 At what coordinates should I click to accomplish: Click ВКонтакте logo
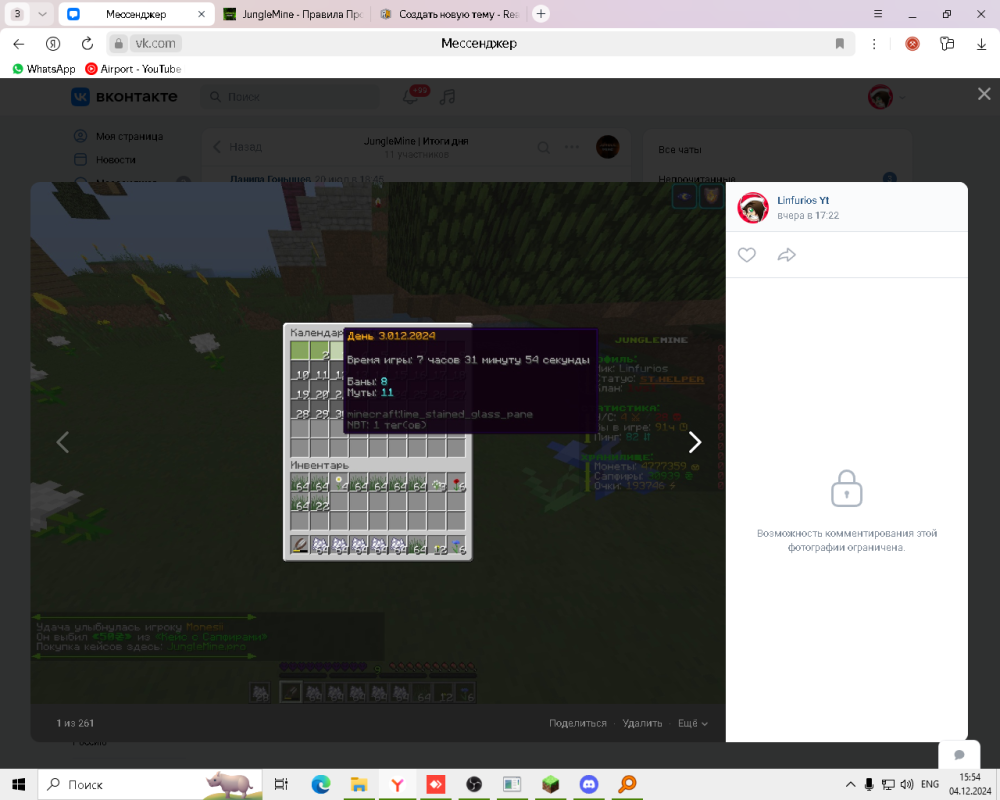coord(124,97)
